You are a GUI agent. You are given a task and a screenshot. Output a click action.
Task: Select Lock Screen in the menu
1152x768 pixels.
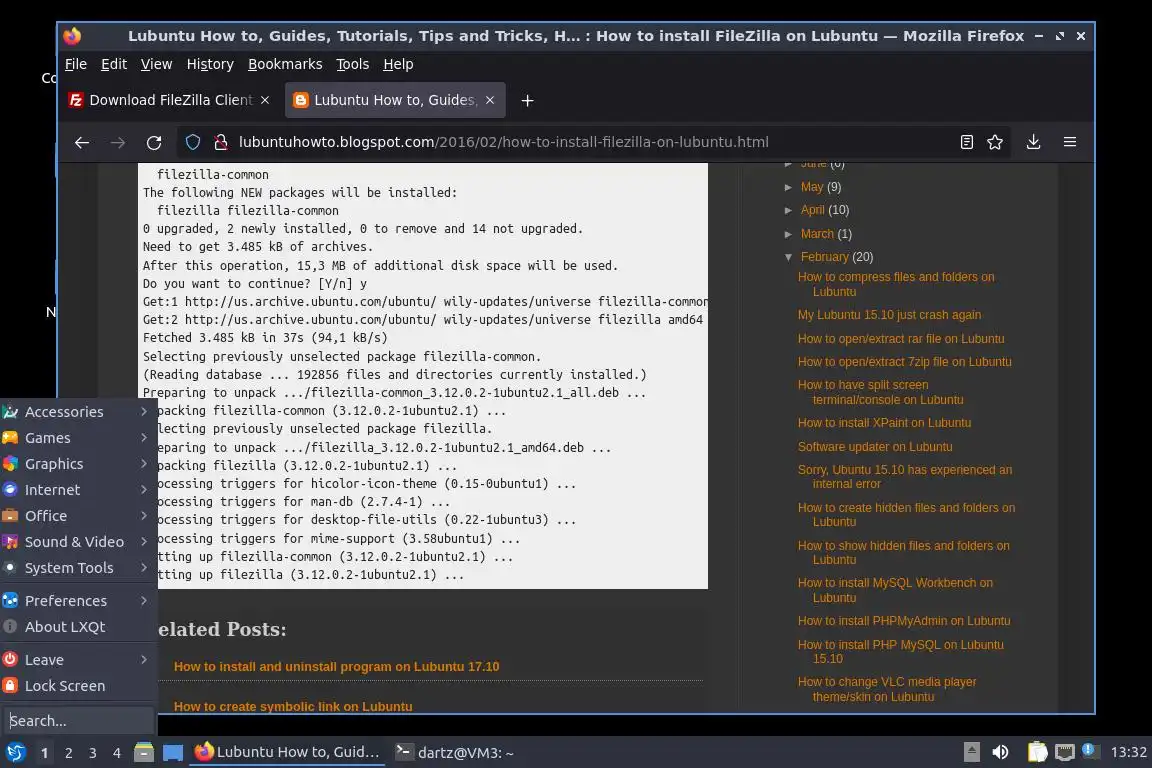coord(79,686)
